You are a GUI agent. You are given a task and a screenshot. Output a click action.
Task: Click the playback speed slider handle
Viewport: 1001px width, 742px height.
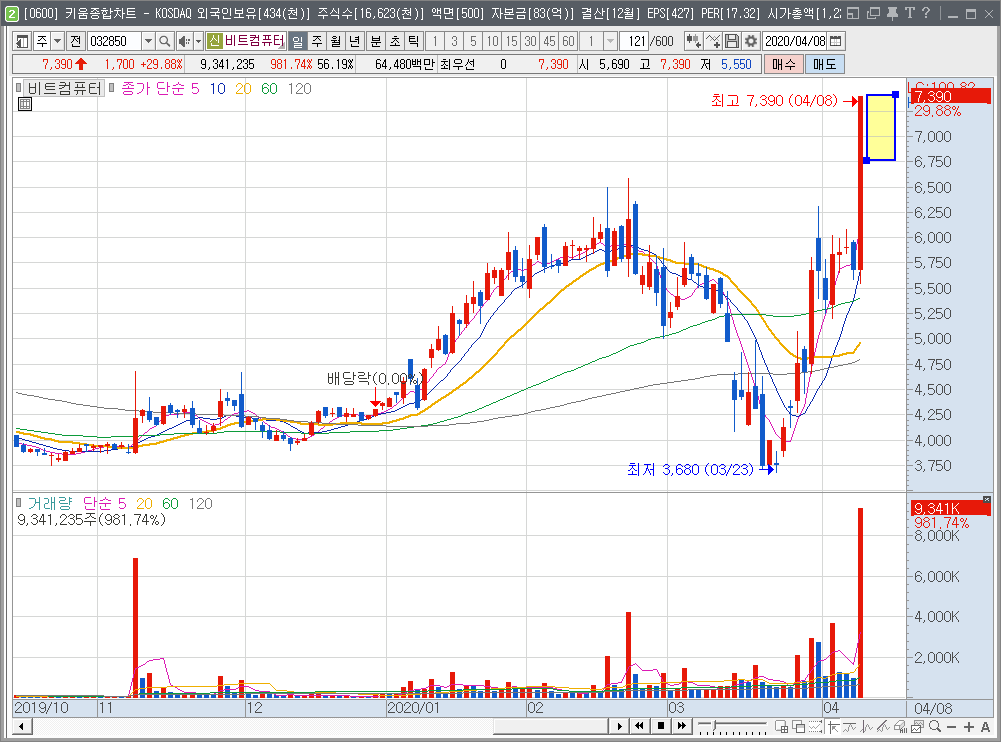click(715, 725)
